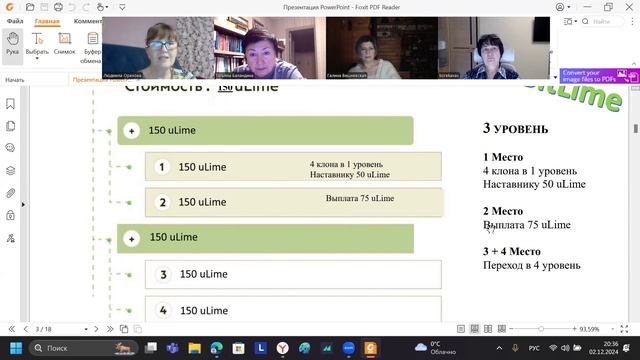Open the touch mode hand dropdown
This screenshot has width=640, height=360.
click(102, 7)
